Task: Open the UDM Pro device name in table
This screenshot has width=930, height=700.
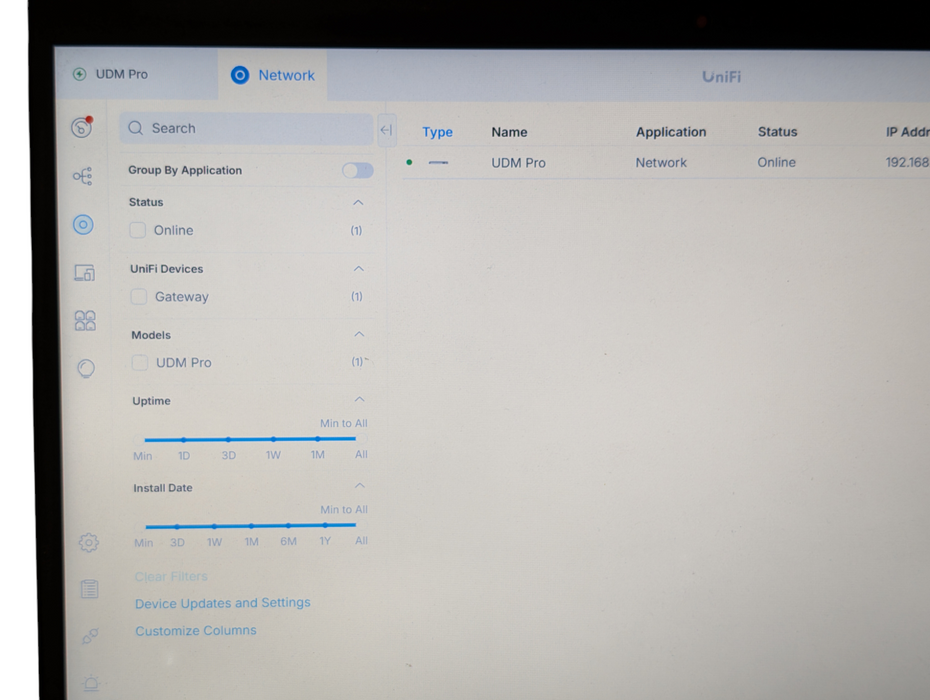Action: click(518, 163)
